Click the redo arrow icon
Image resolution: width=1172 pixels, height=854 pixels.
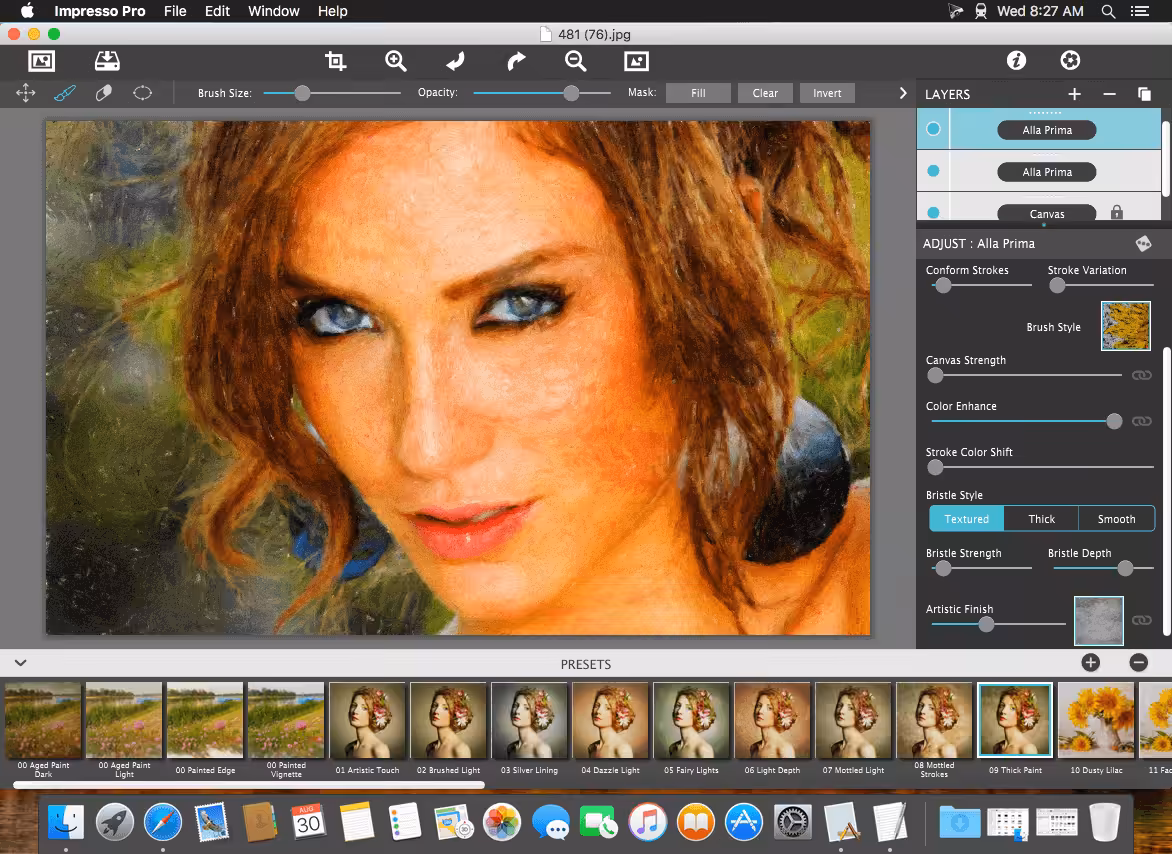tap(516, 61)
